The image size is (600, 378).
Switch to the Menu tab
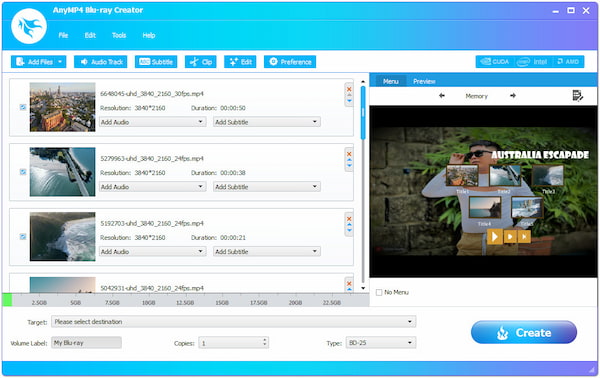[x=390, y=81]
